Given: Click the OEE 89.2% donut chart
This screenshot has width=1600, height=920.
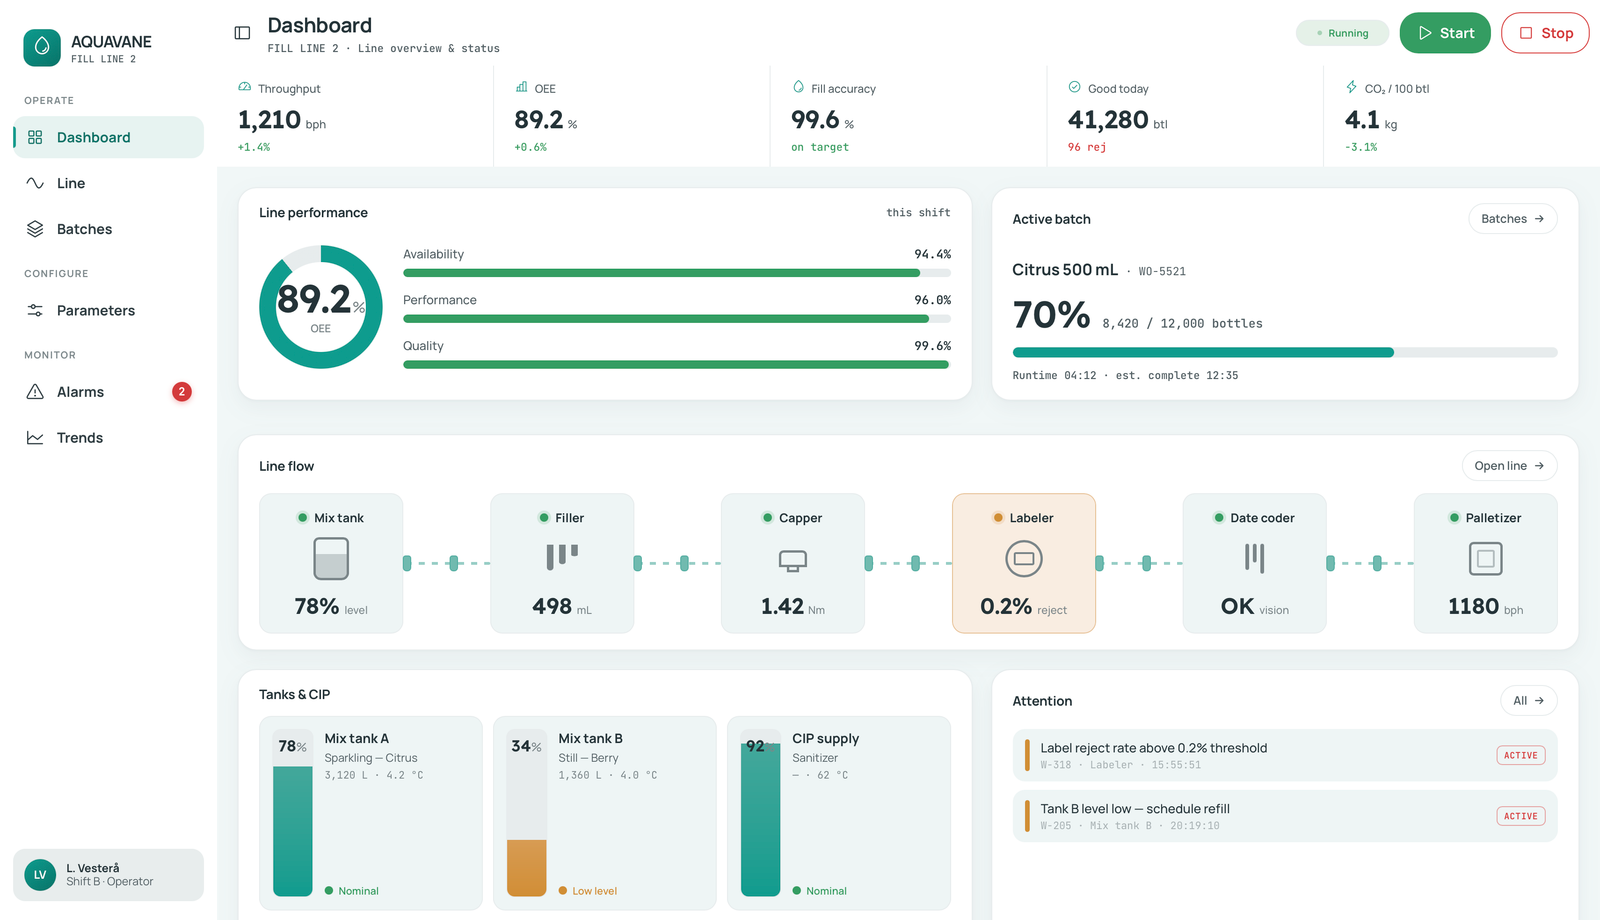Looking at the screenshot, I should click(320, 307).
